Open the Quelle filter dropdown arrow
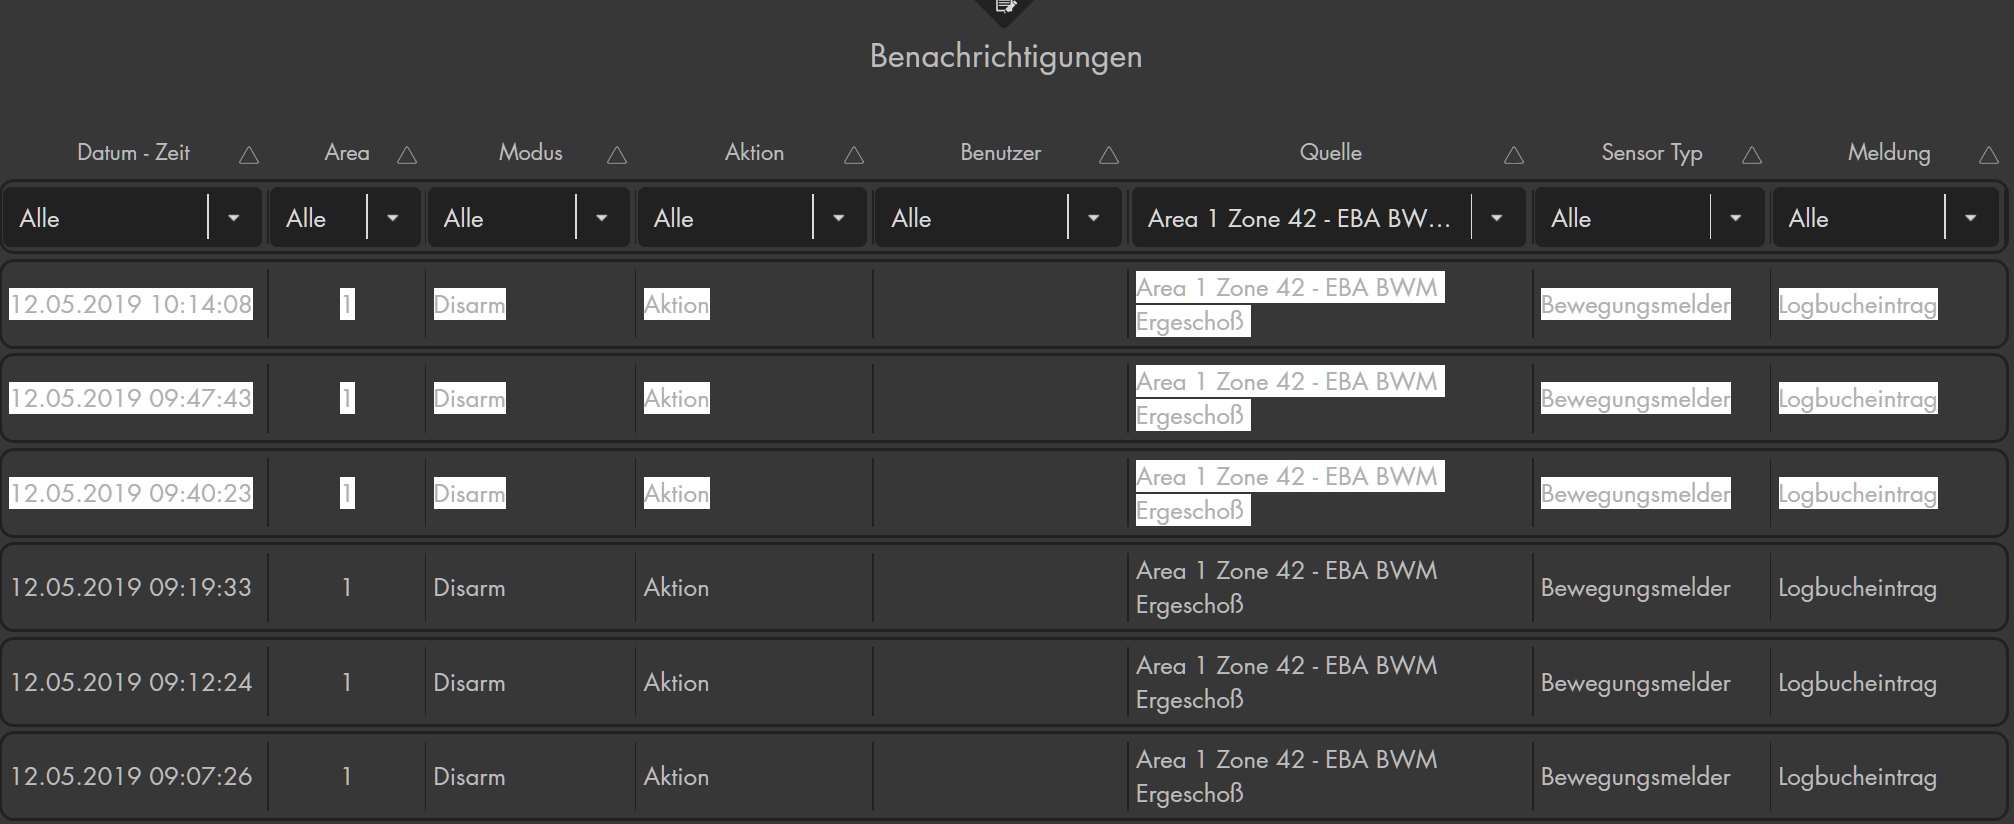 (1497, 218)
